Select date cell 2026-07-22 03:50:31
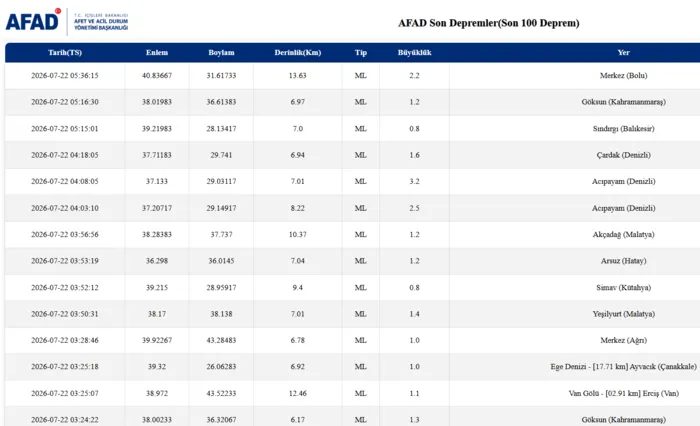The height and width of the screenshot is (426, 700). 65,314
